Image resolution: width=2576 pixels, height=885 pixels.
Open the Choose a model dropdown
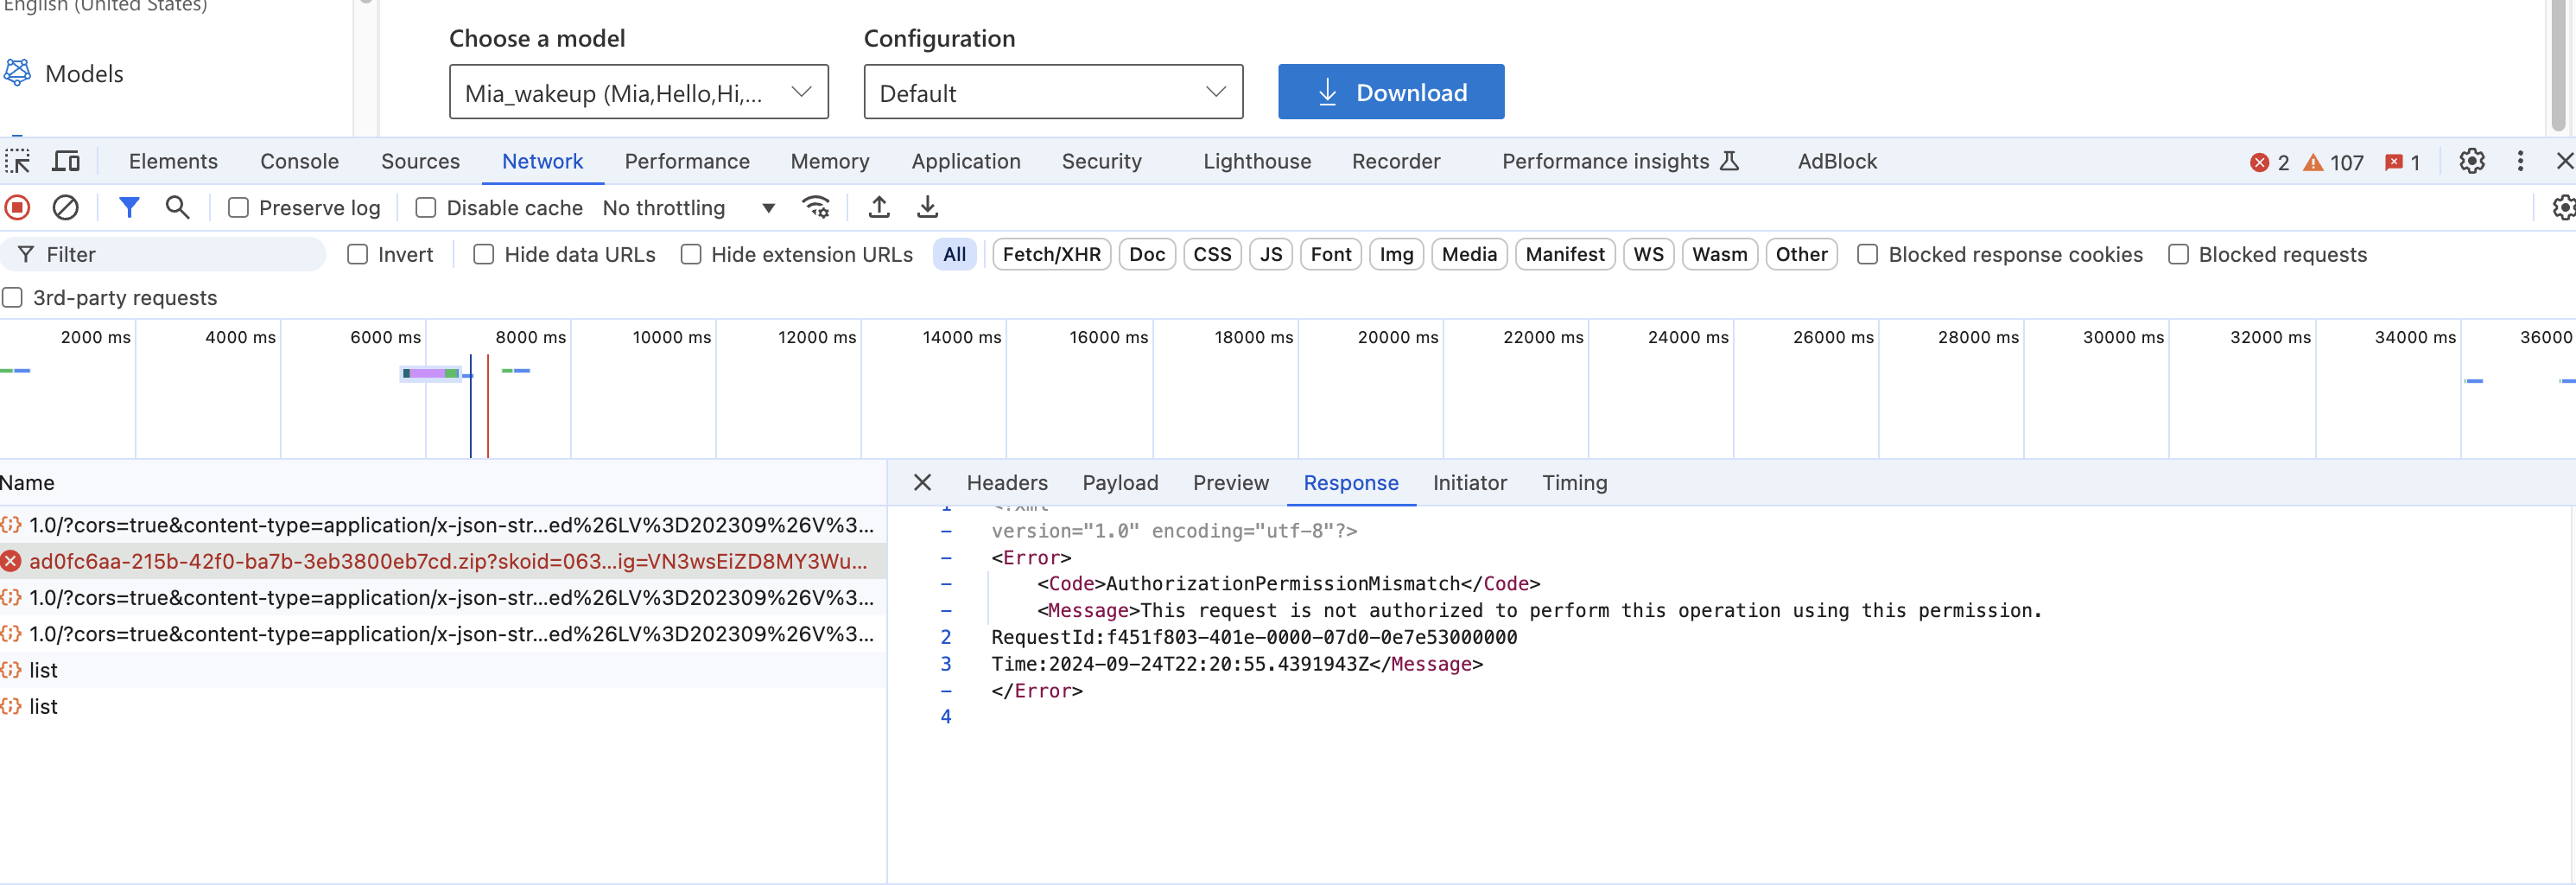638,92
